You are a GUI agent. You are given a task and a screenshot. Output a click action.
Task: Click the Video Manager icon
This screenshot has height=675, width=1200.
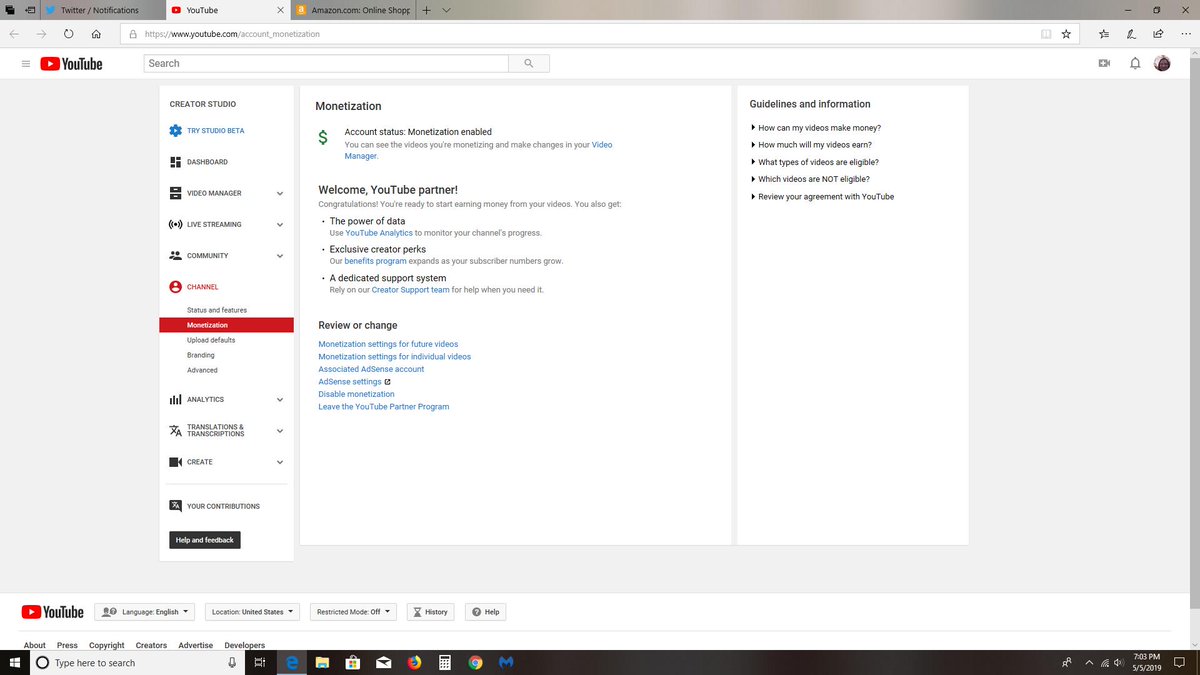click(x=175, y=193)
